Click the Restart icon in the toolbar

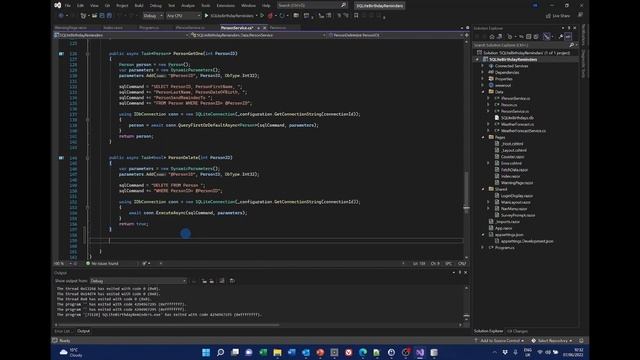[x=282, y=16]
